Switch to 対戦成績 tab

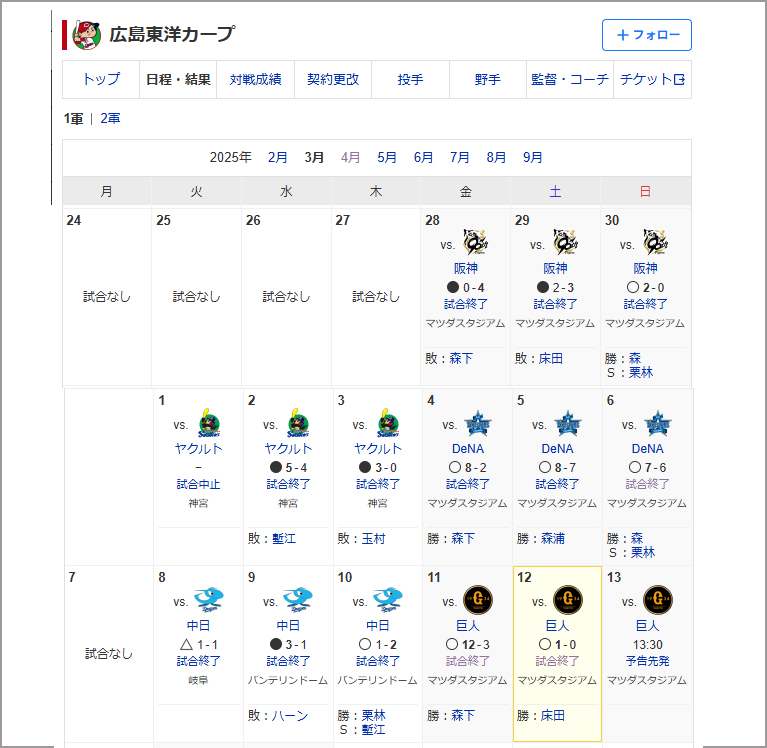point(255,79)
